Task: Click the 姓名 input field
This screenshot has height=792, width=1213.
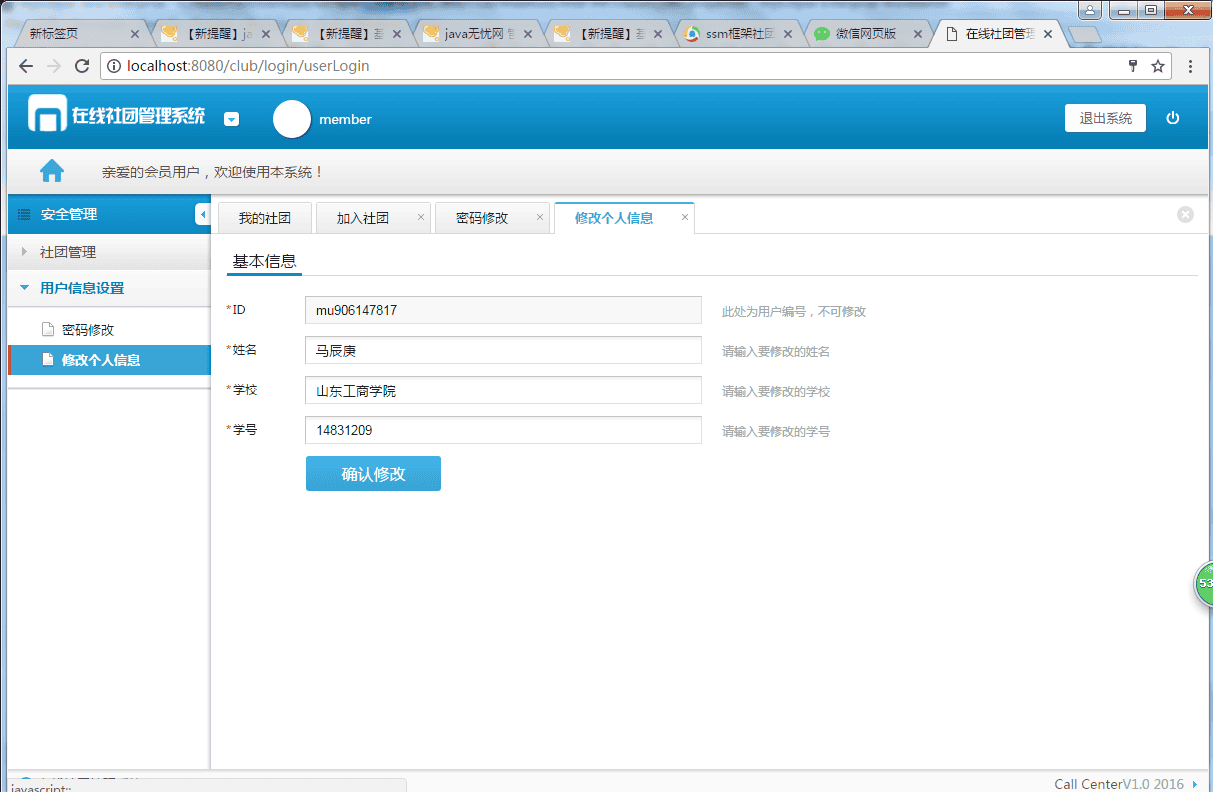Action: pos(503,351)
